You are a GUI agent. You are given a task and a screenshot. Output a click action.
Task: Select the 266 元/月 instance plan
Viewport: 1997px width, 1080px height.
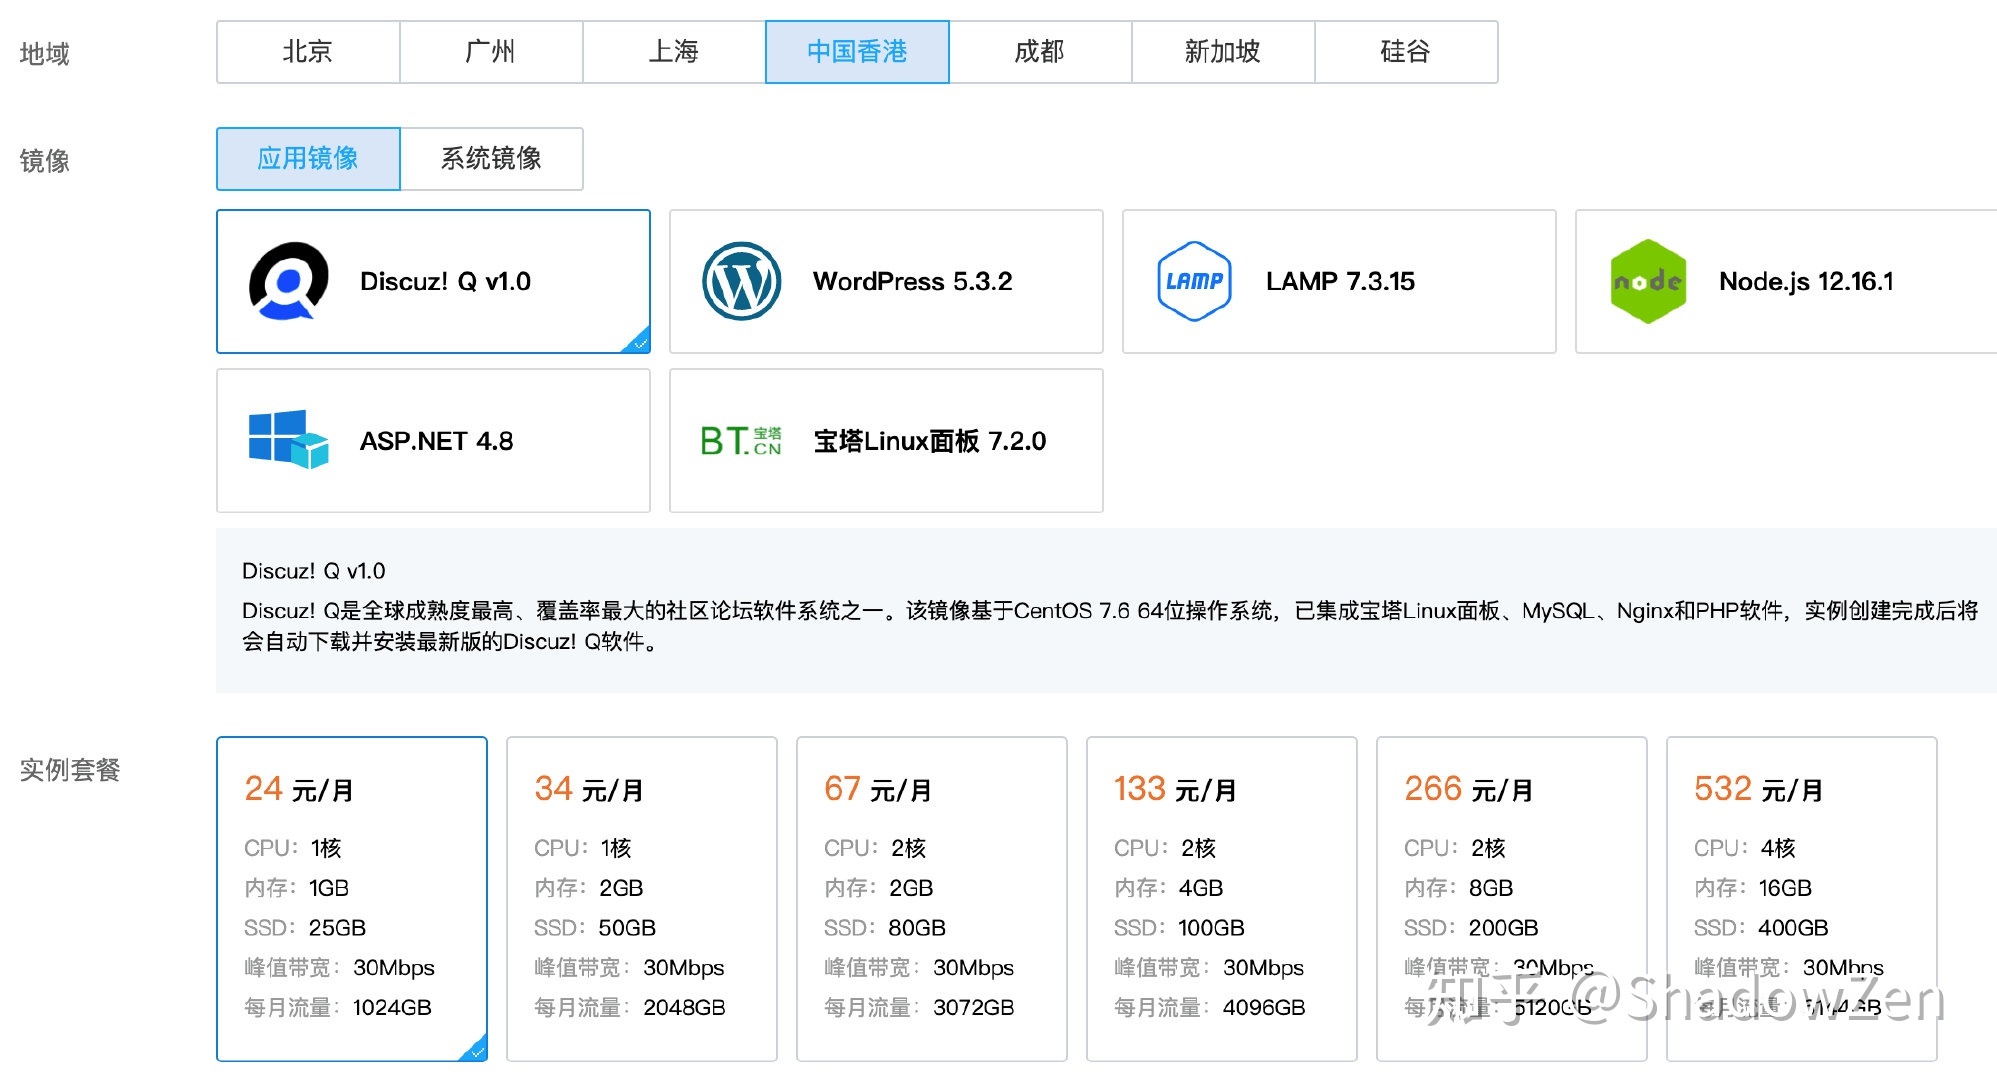pos(1512,899)
